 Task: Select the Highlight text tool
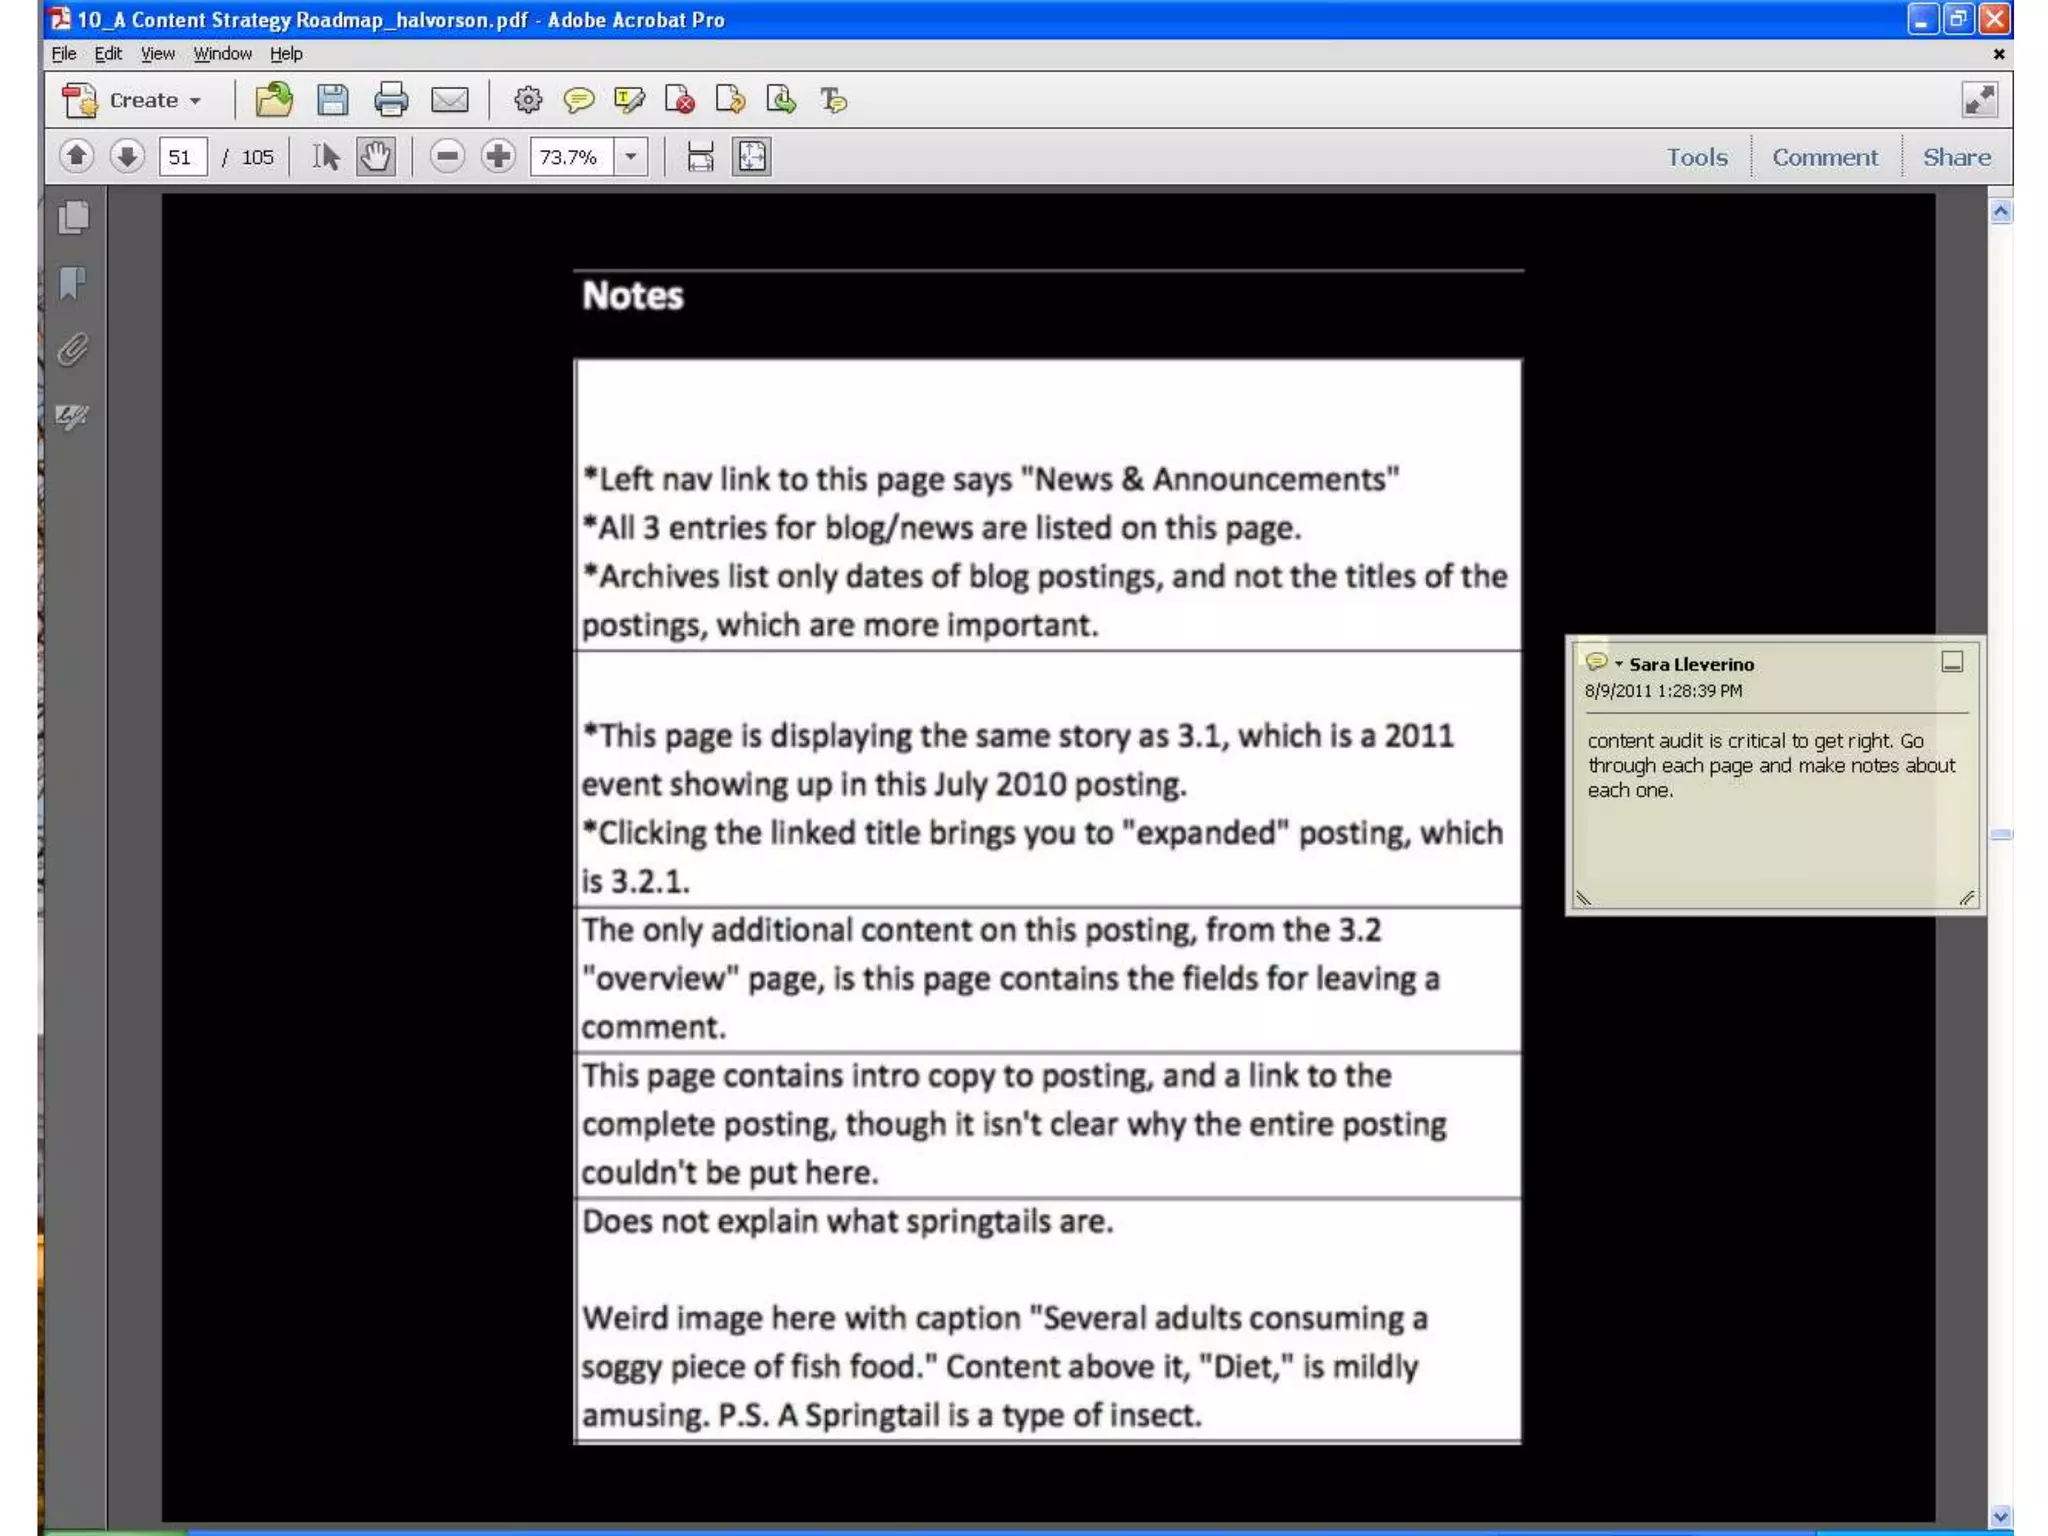pyautogui.click(x=629, y=100)
